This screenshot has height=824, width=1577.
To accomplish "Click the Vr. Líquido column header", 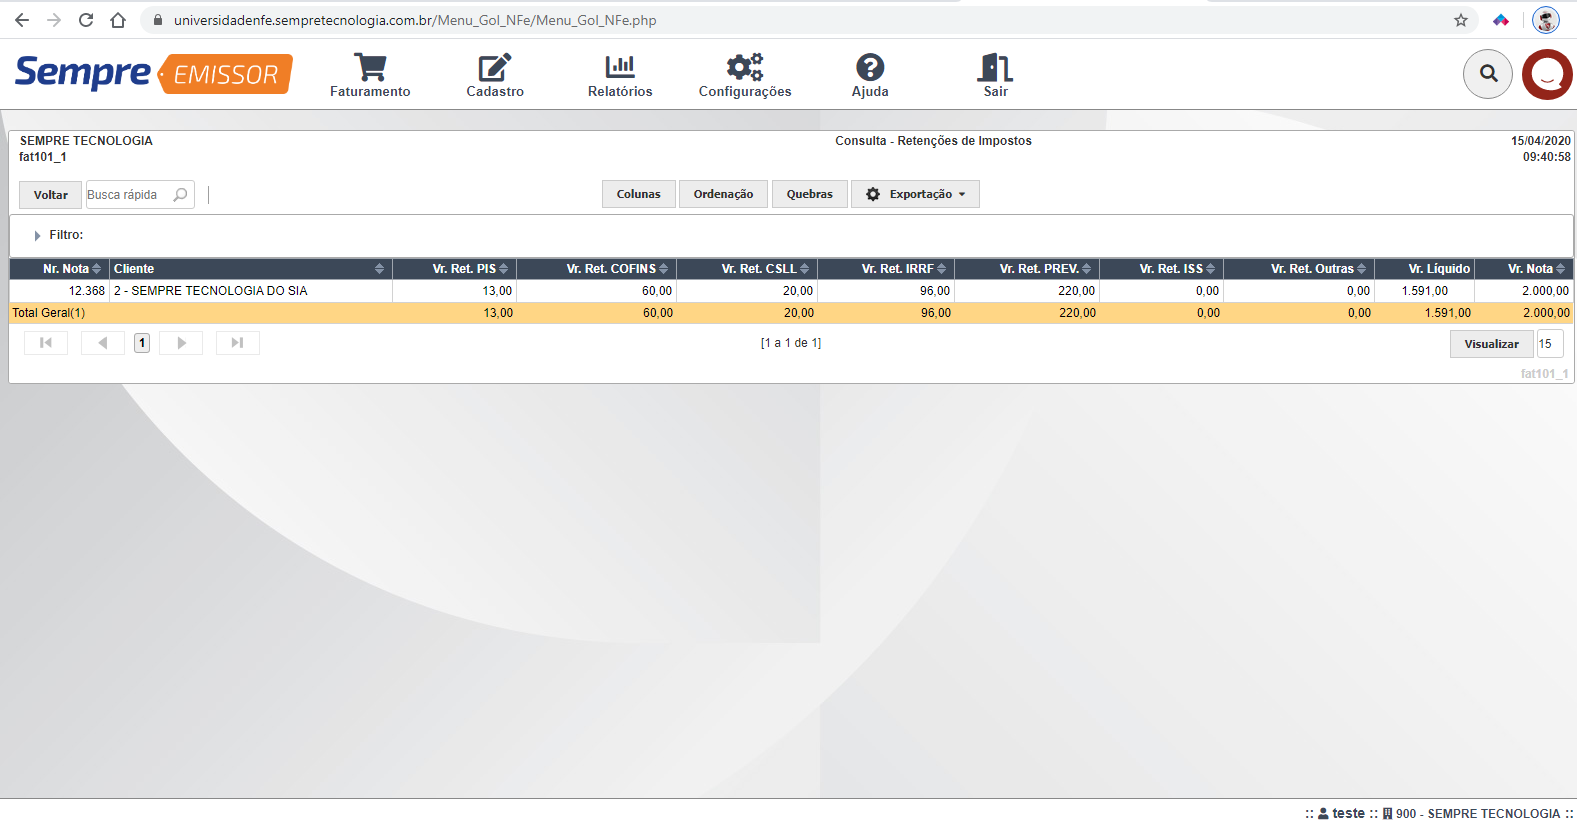I will [x=1439, y=269].
